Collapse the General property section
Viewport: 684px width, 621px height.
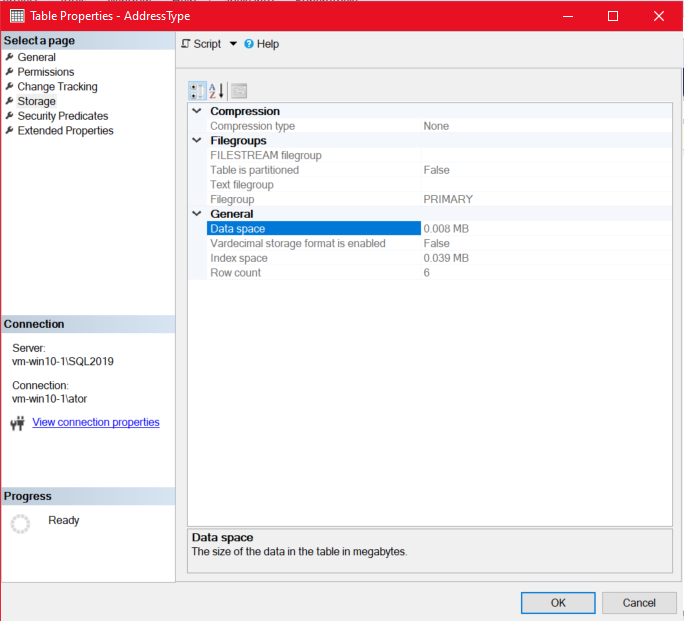[197, 213]
